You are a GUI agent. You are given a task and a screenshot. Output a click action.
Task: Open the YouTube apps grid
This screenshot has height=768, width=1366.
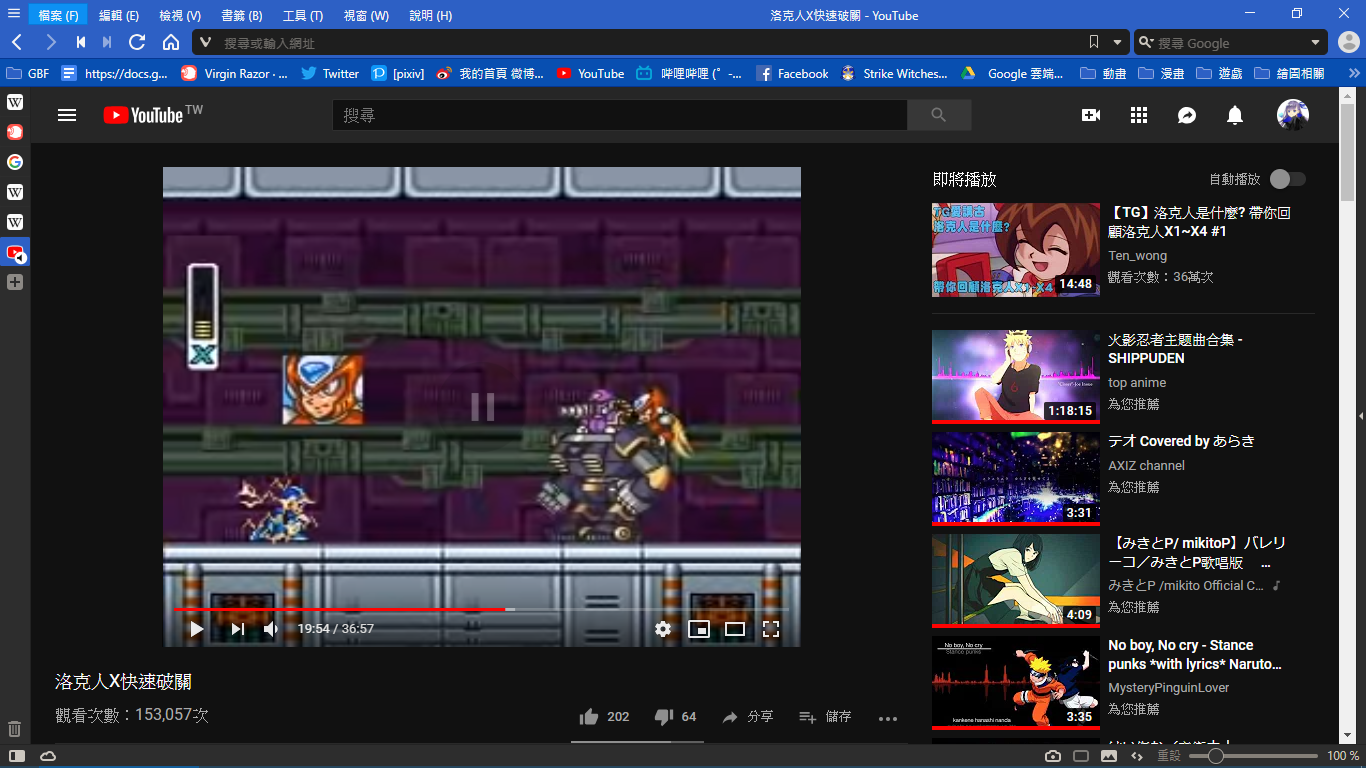1139,115
